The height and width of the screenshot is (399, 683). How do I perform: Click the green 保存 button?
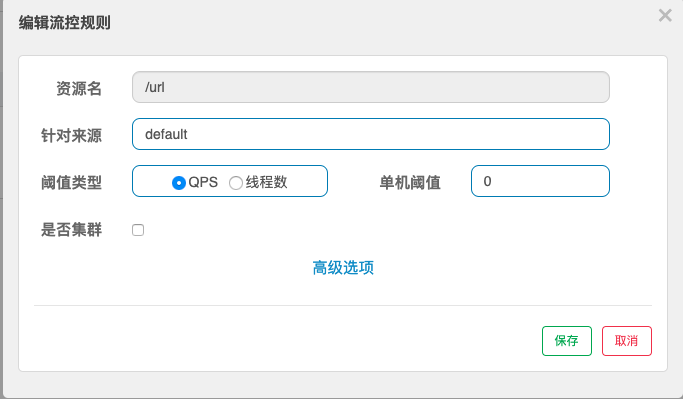click(567, 341)
